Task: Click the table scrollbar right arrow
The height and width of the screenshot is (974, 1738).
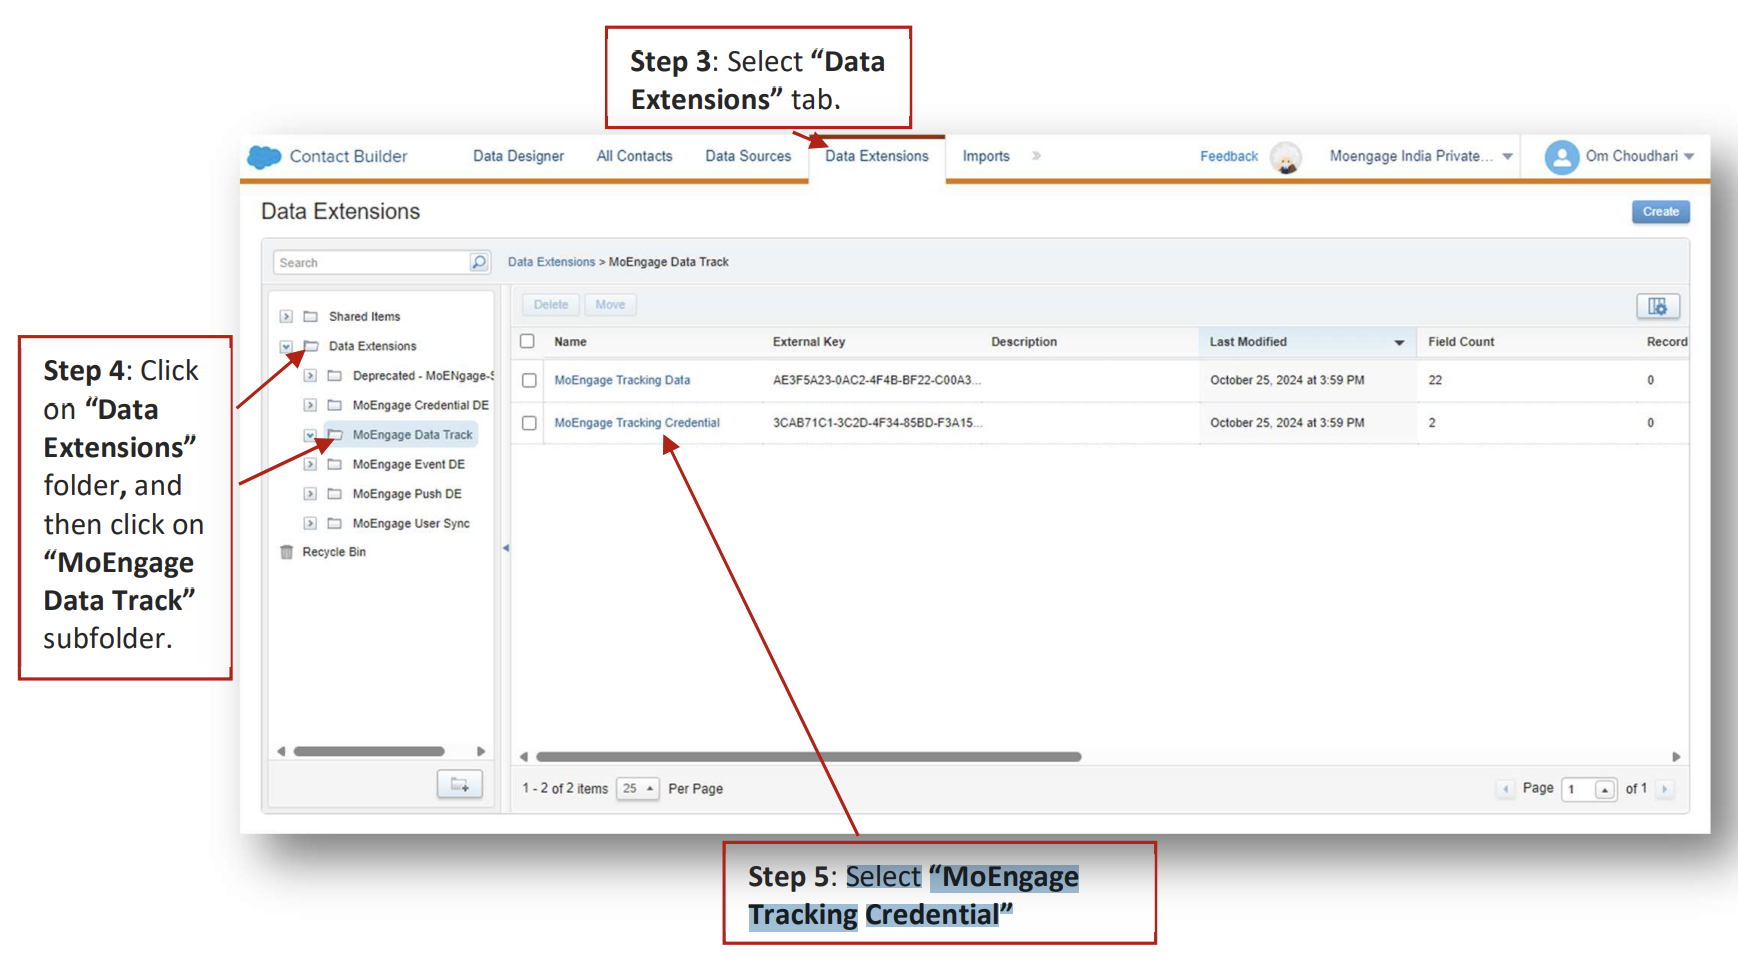Action: pos(1676,757)
